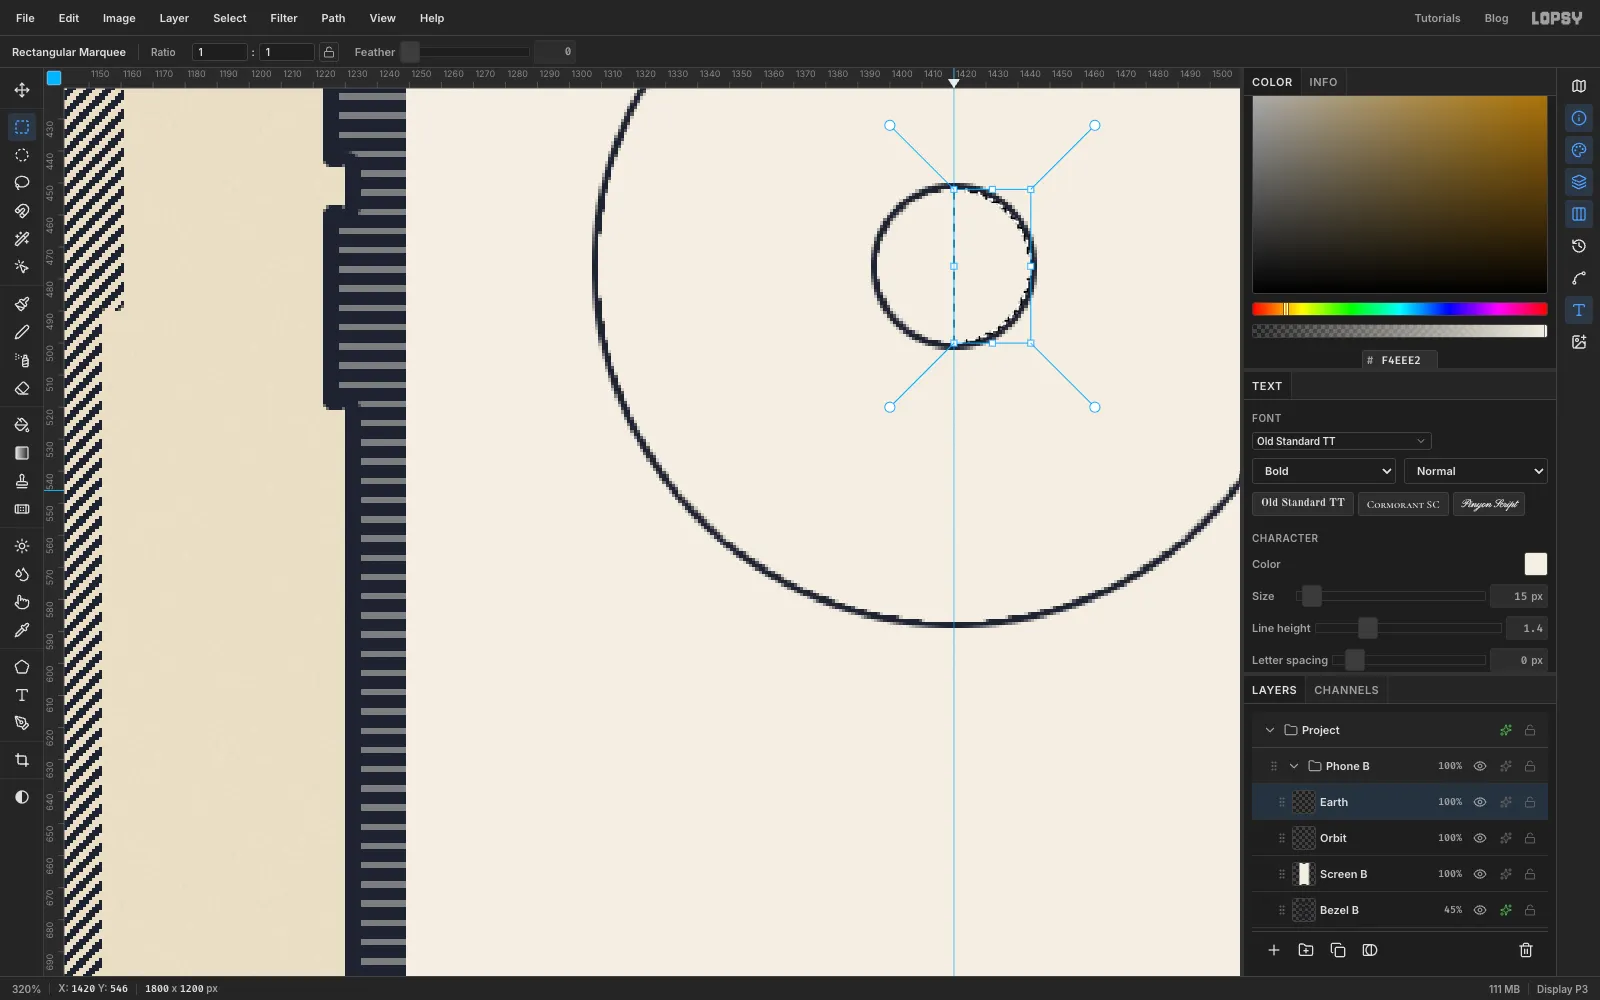1600x1000 pixels.
Task: Open the Bold font weight dropdown
Action: 1324,471
